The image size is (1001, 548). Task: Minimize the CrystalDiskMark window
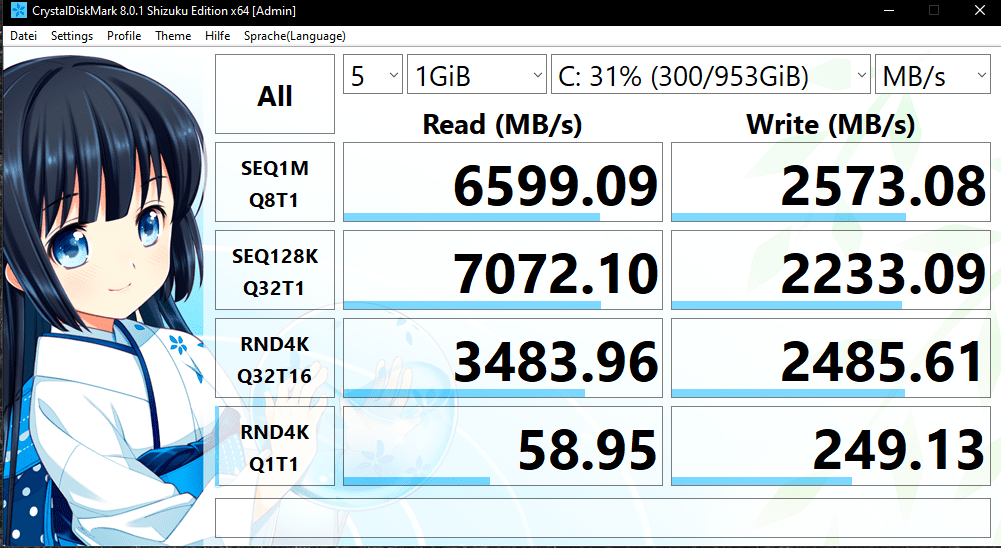[887, 11]
